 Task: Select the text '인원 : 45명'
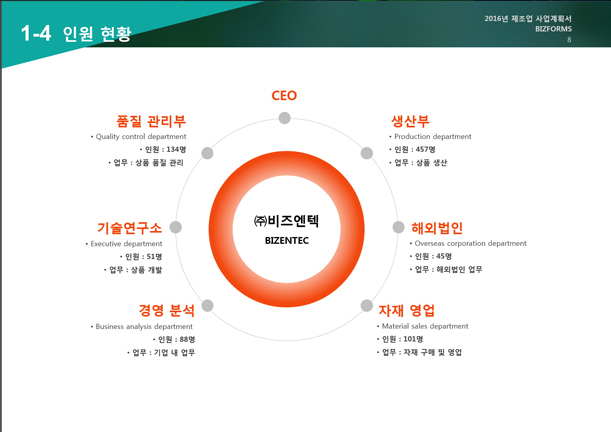[431, 256]
